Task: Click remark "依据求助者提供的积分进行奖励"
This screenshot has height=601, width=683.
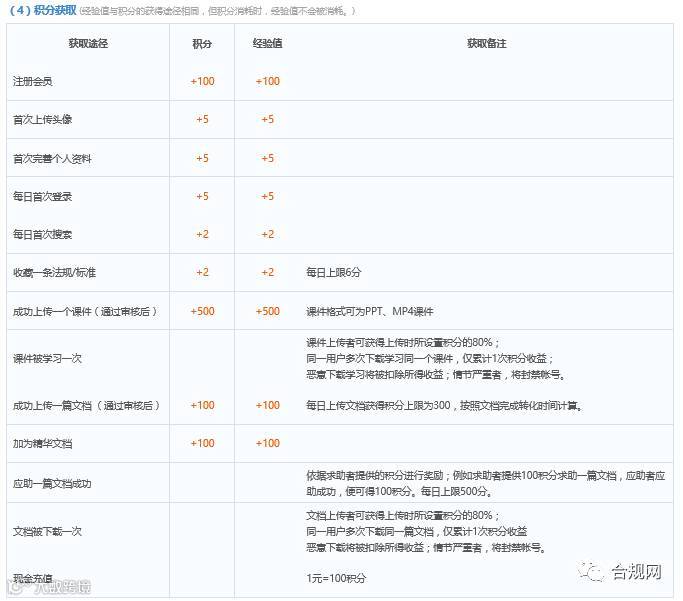Action: (375, 476)
